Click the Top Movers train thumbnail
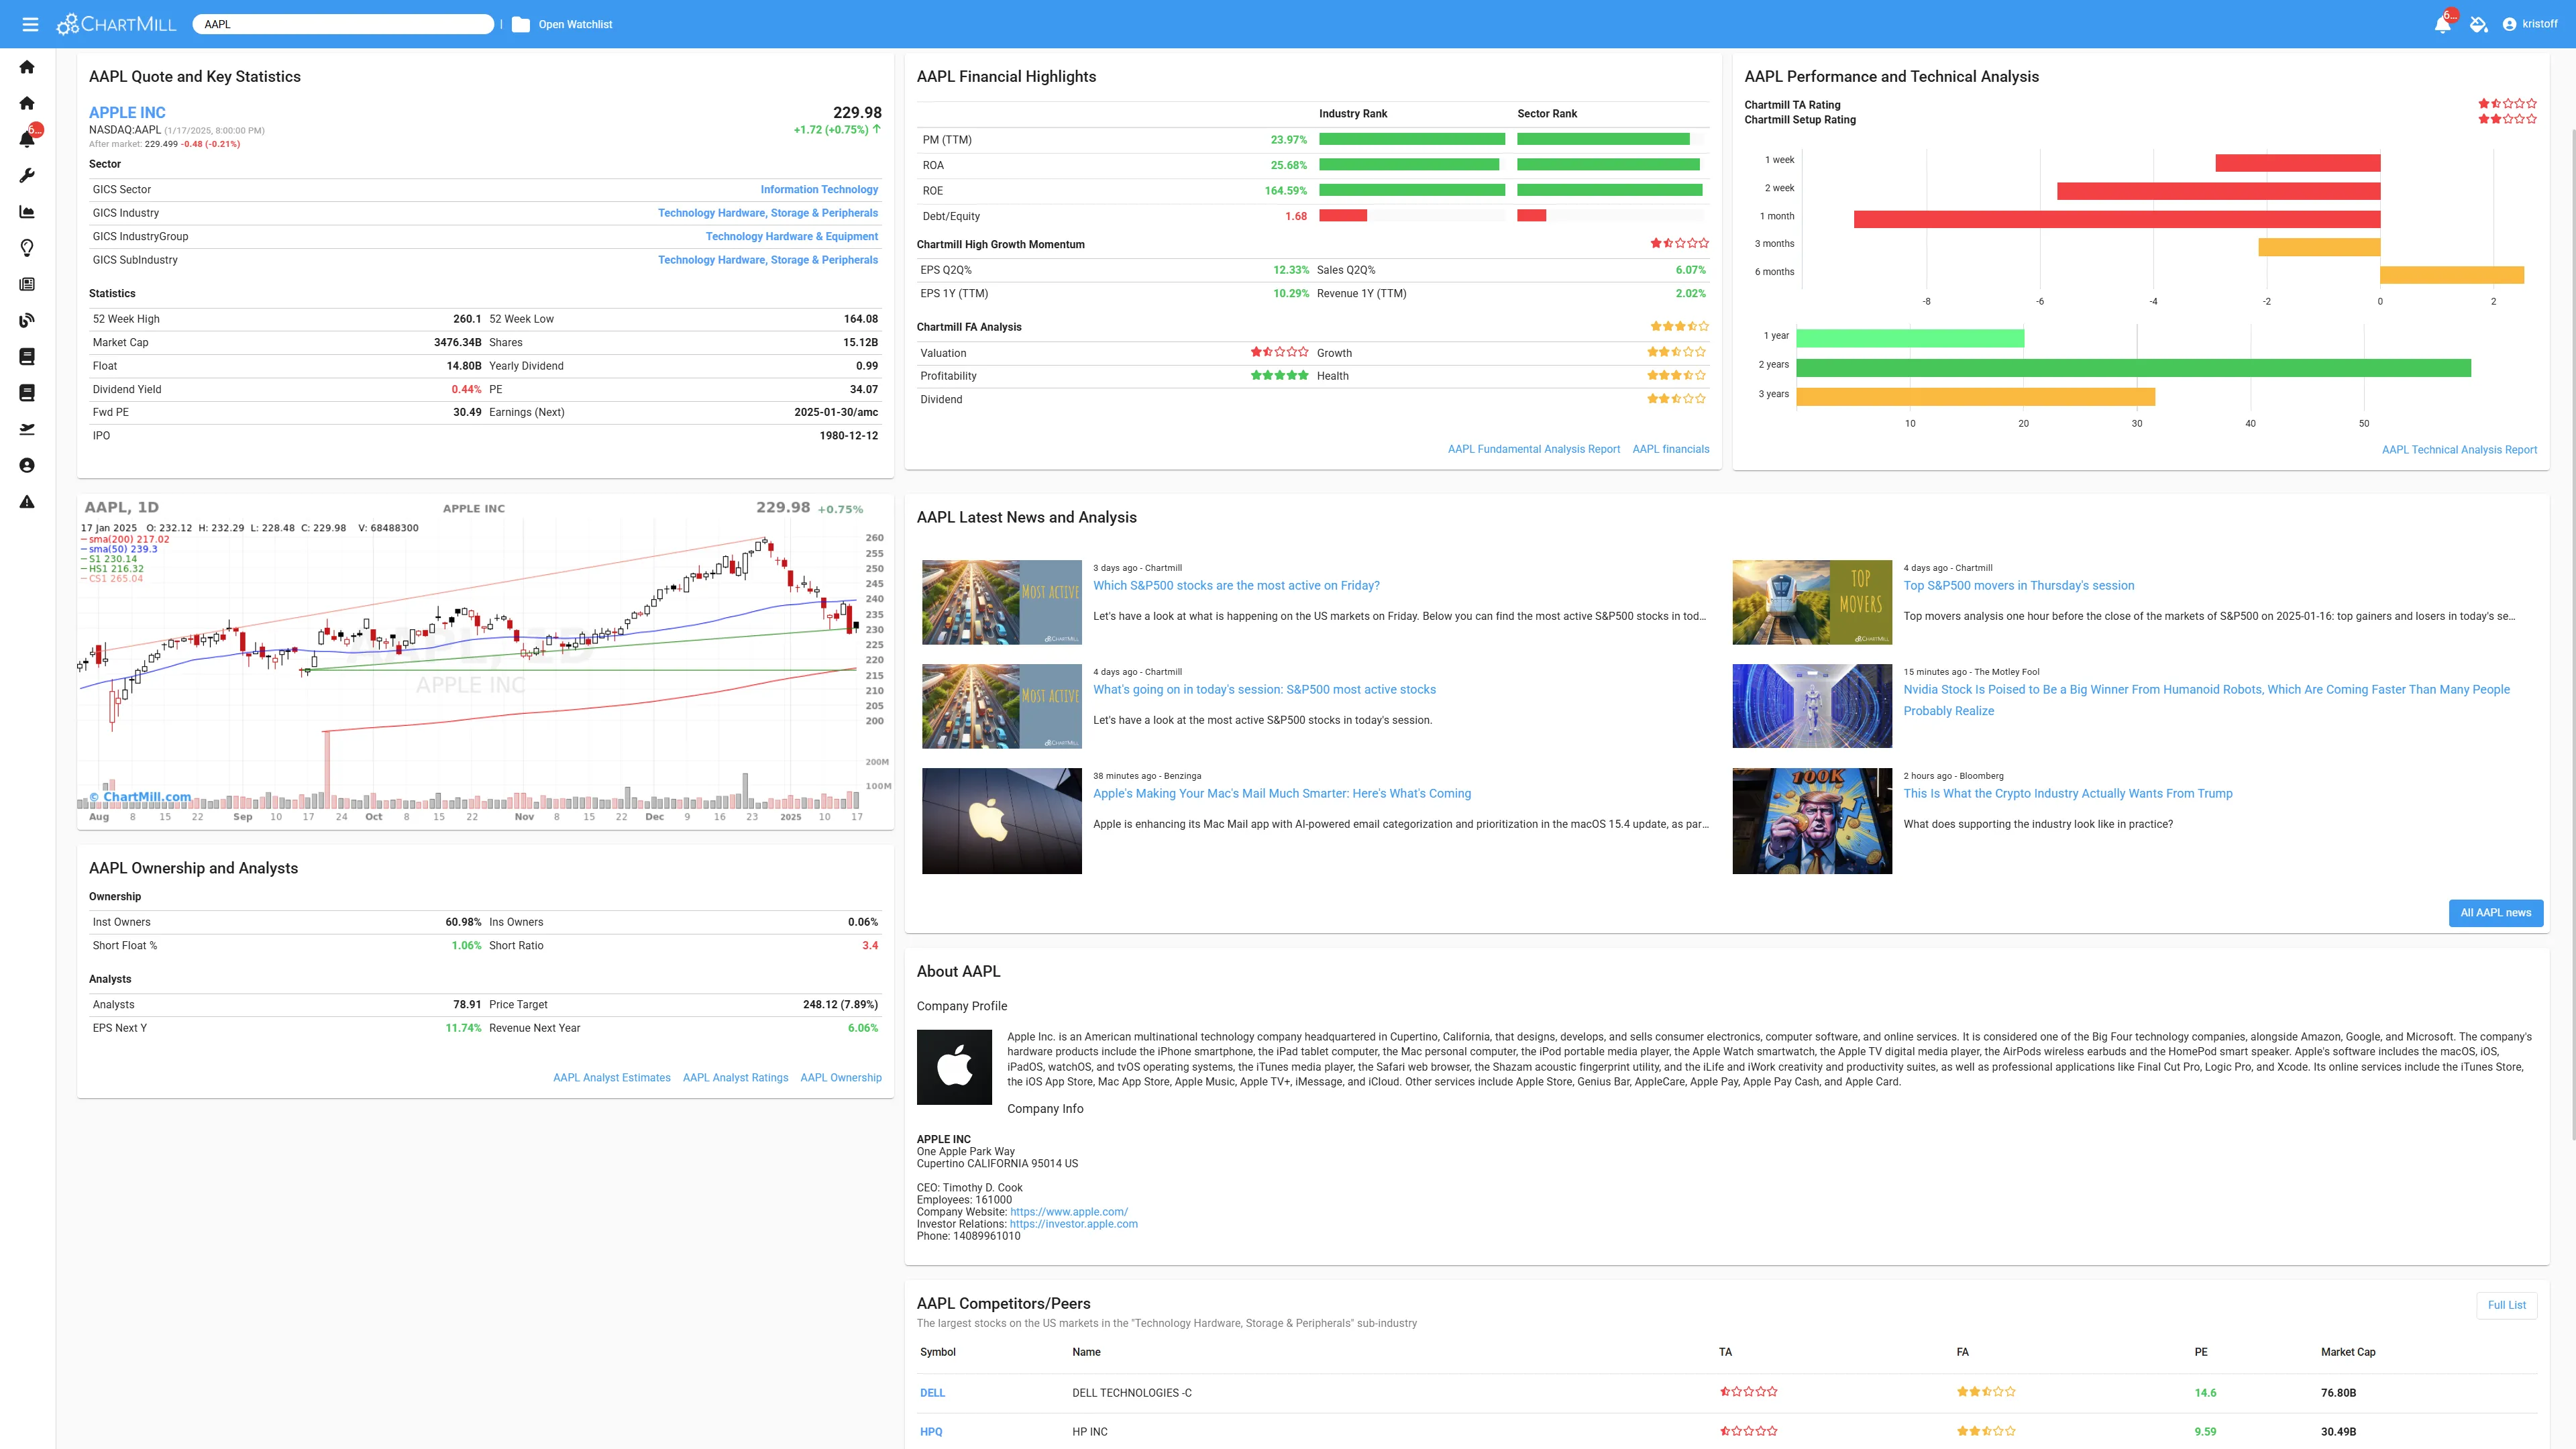Screen dimensions: 2576x1449 click(1811, 602)
